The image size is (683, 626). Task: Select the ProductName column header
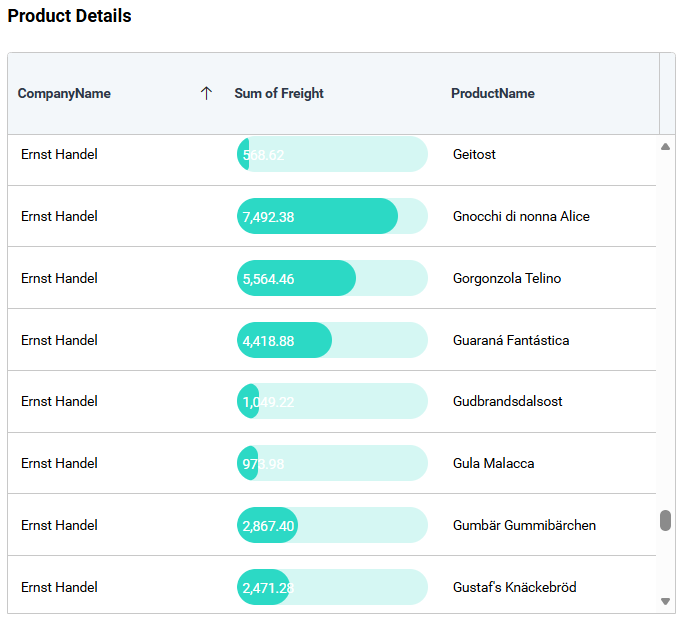pyautogui.click(x=492, y=93)
